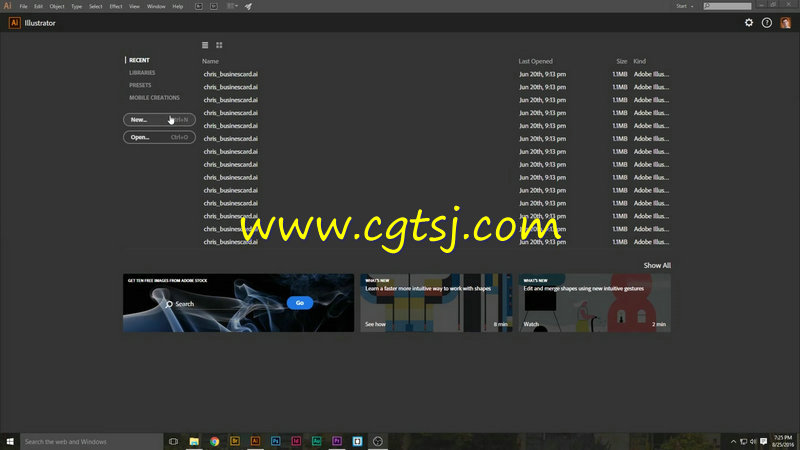Click the Open... file button
Screen dimensions: 800x450
coord(159,137)
